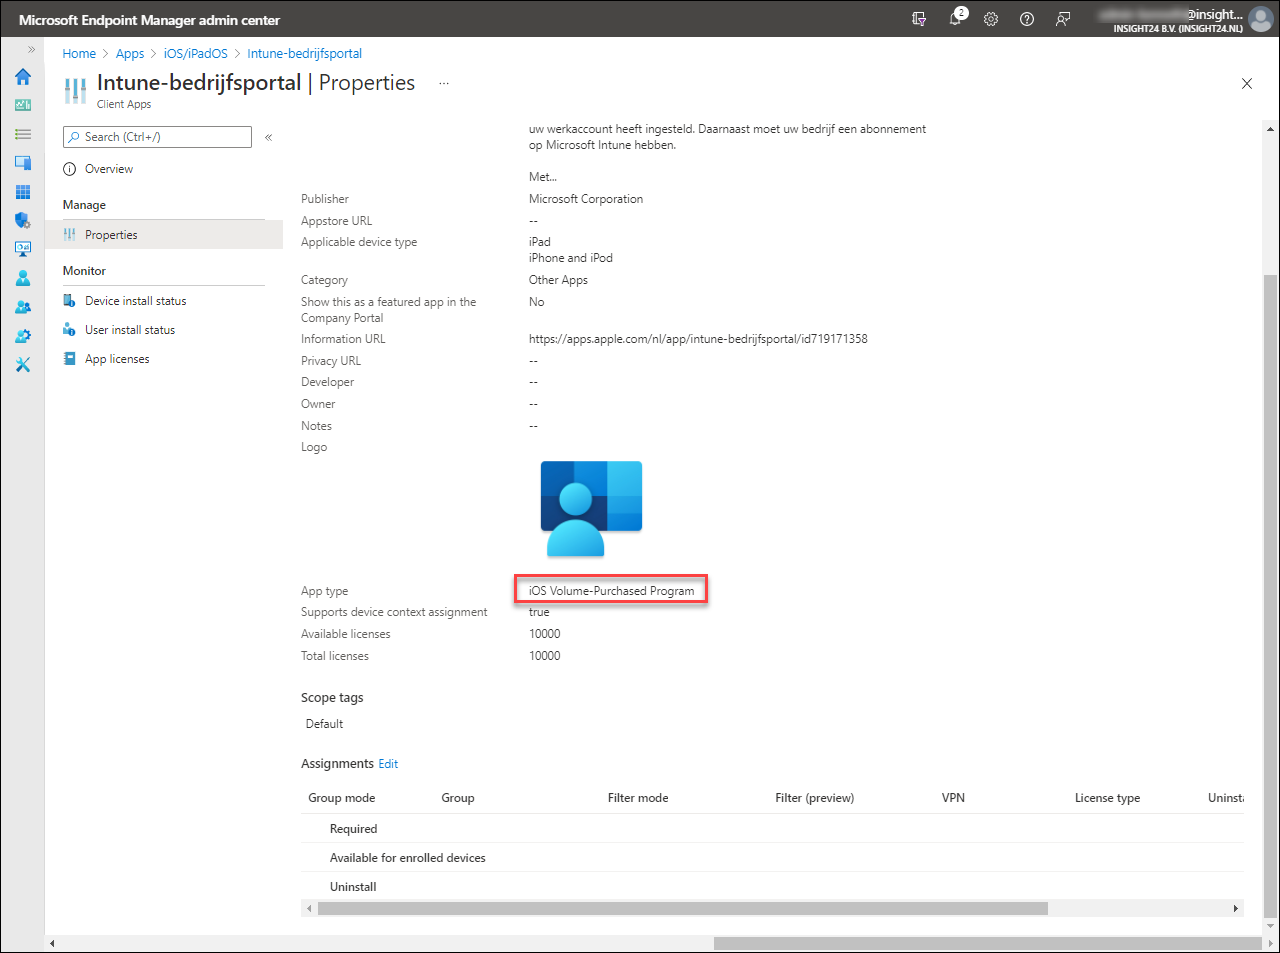The height and width of the screenshot is (953, 1280).
Task: Expand the left navigation rail
Action: 31,49
